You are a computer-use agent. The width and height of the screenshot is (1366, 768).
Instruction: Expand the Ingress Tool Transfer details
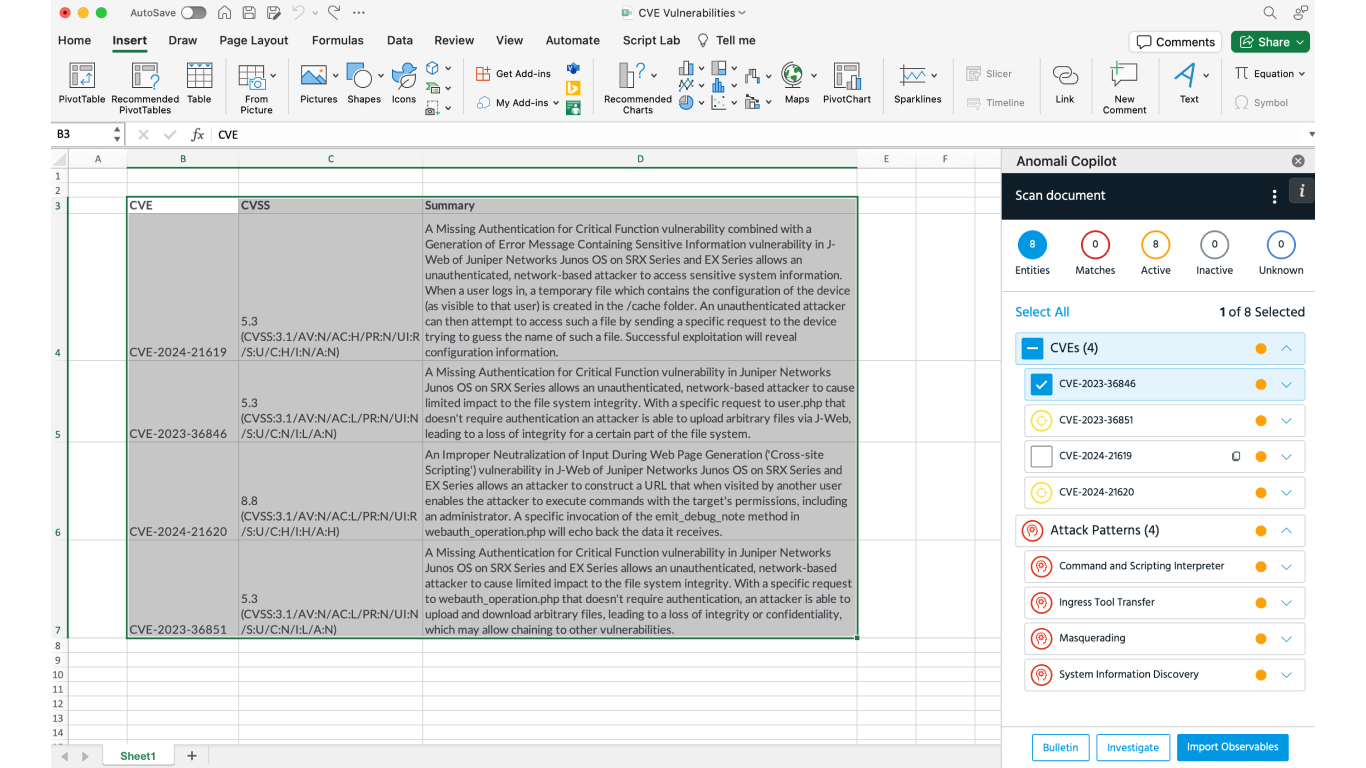[x=1287, y=602]
